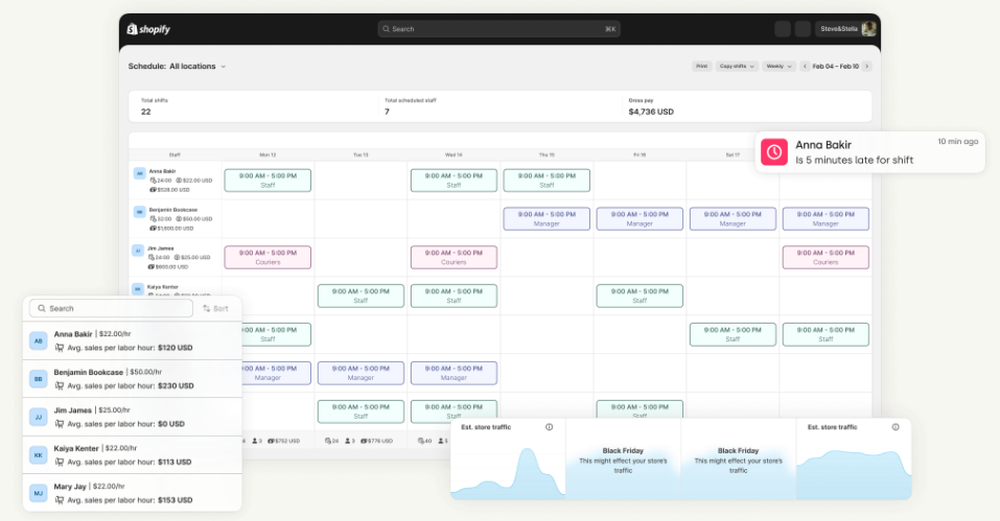Click the Total shifts value 22

pos(146,112)
